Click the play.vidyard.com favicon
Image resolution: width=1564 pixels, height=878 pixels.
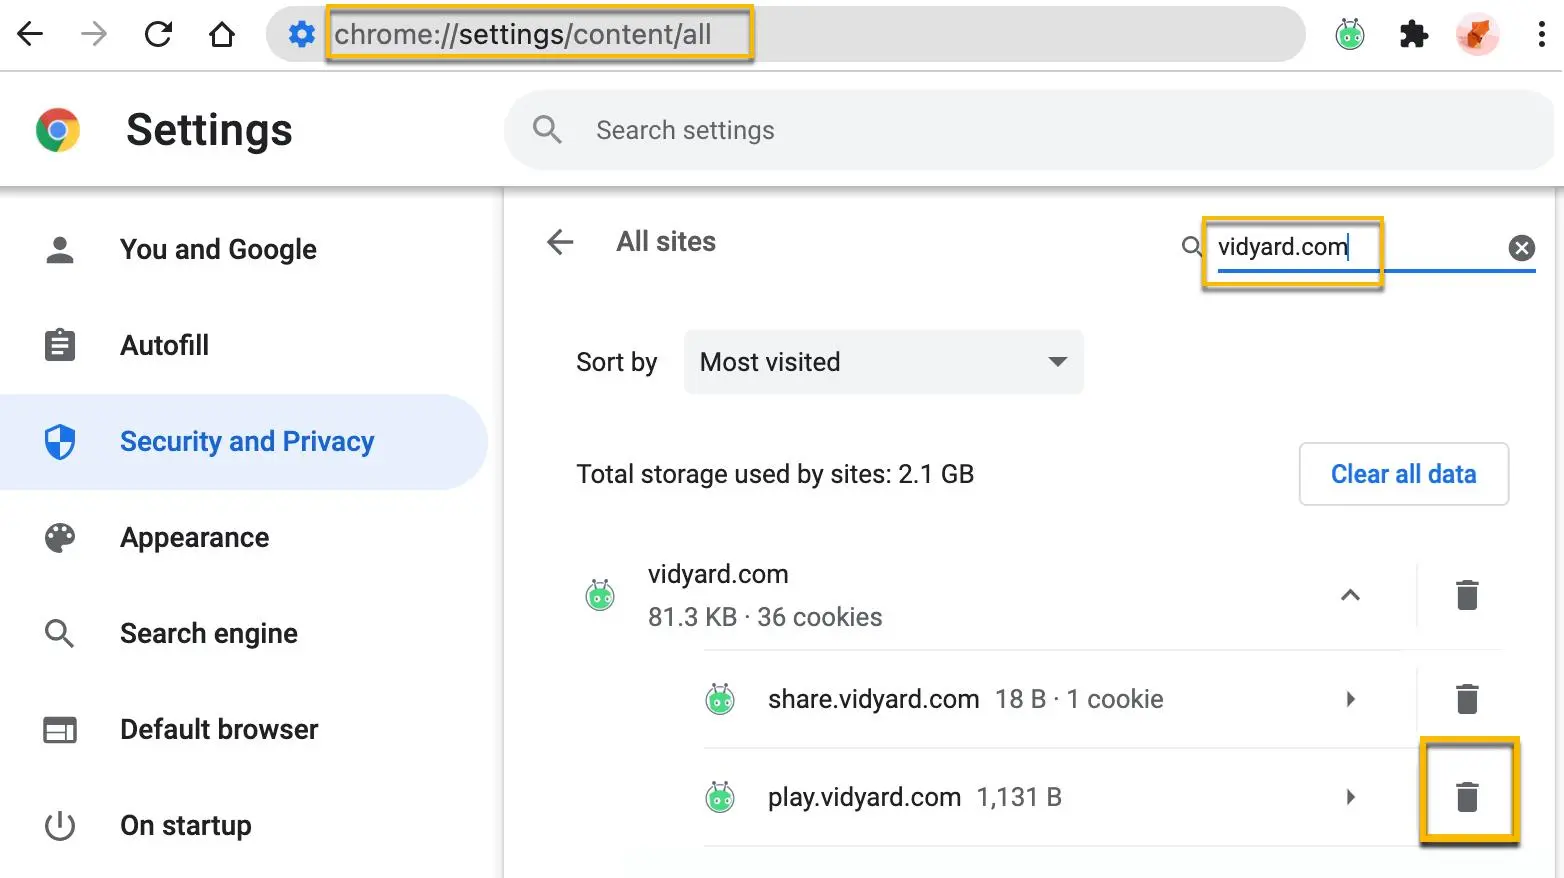point(720,797)
